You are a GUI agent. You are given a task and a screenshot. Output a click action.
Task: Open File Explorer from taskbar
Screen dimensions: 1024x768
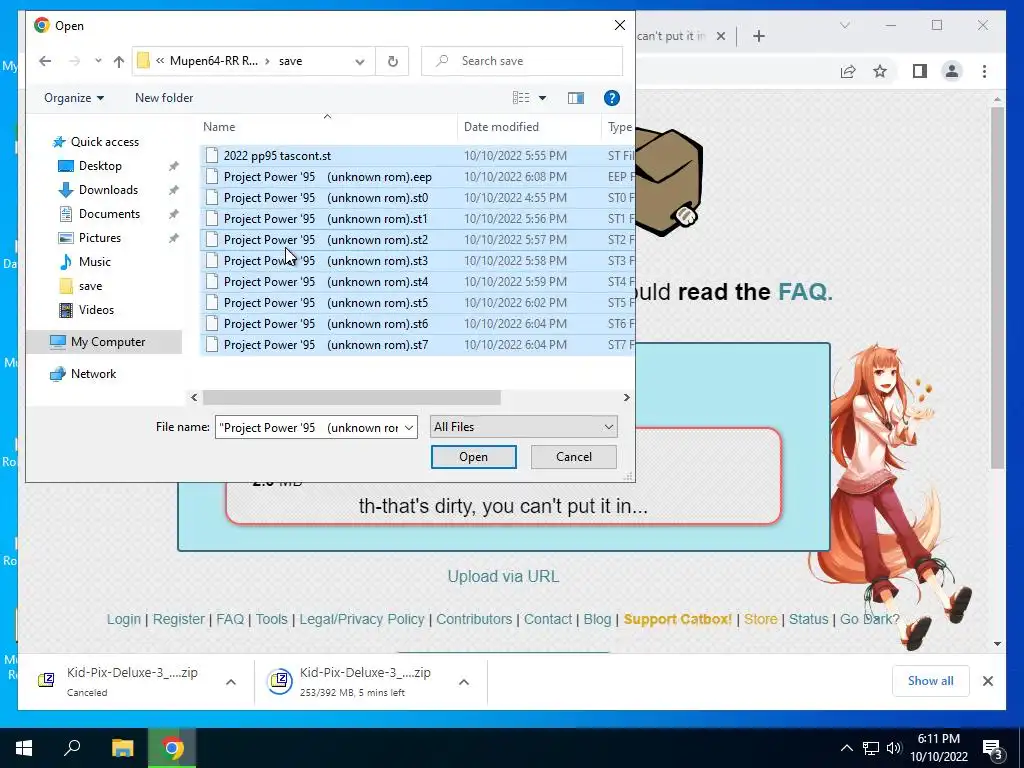coord(122,748)
